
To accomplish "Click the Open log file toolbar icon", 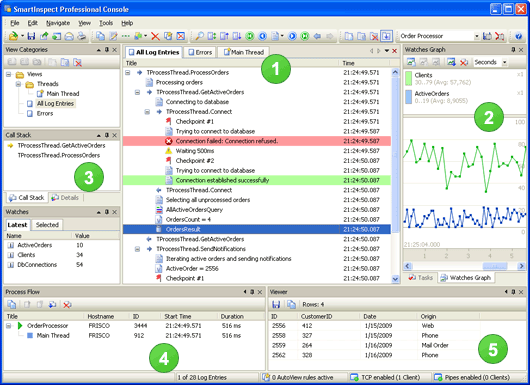I will [13, 36].
